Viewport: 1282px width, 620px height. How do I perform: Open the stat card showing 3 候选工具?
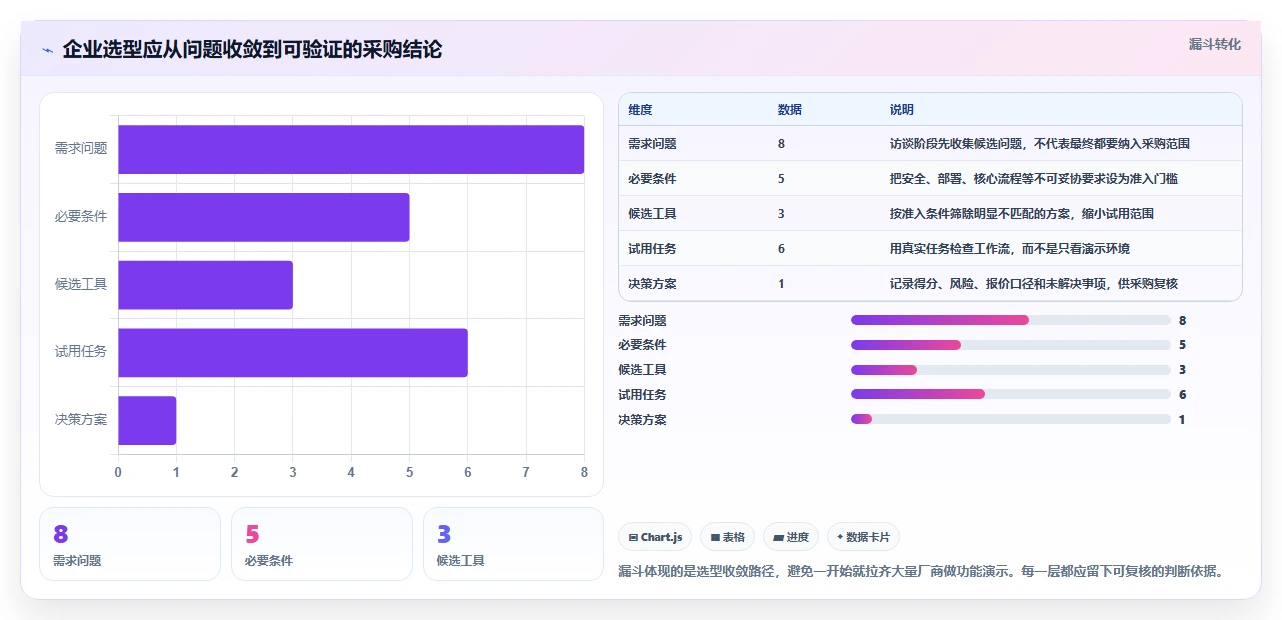click(514, 544)
